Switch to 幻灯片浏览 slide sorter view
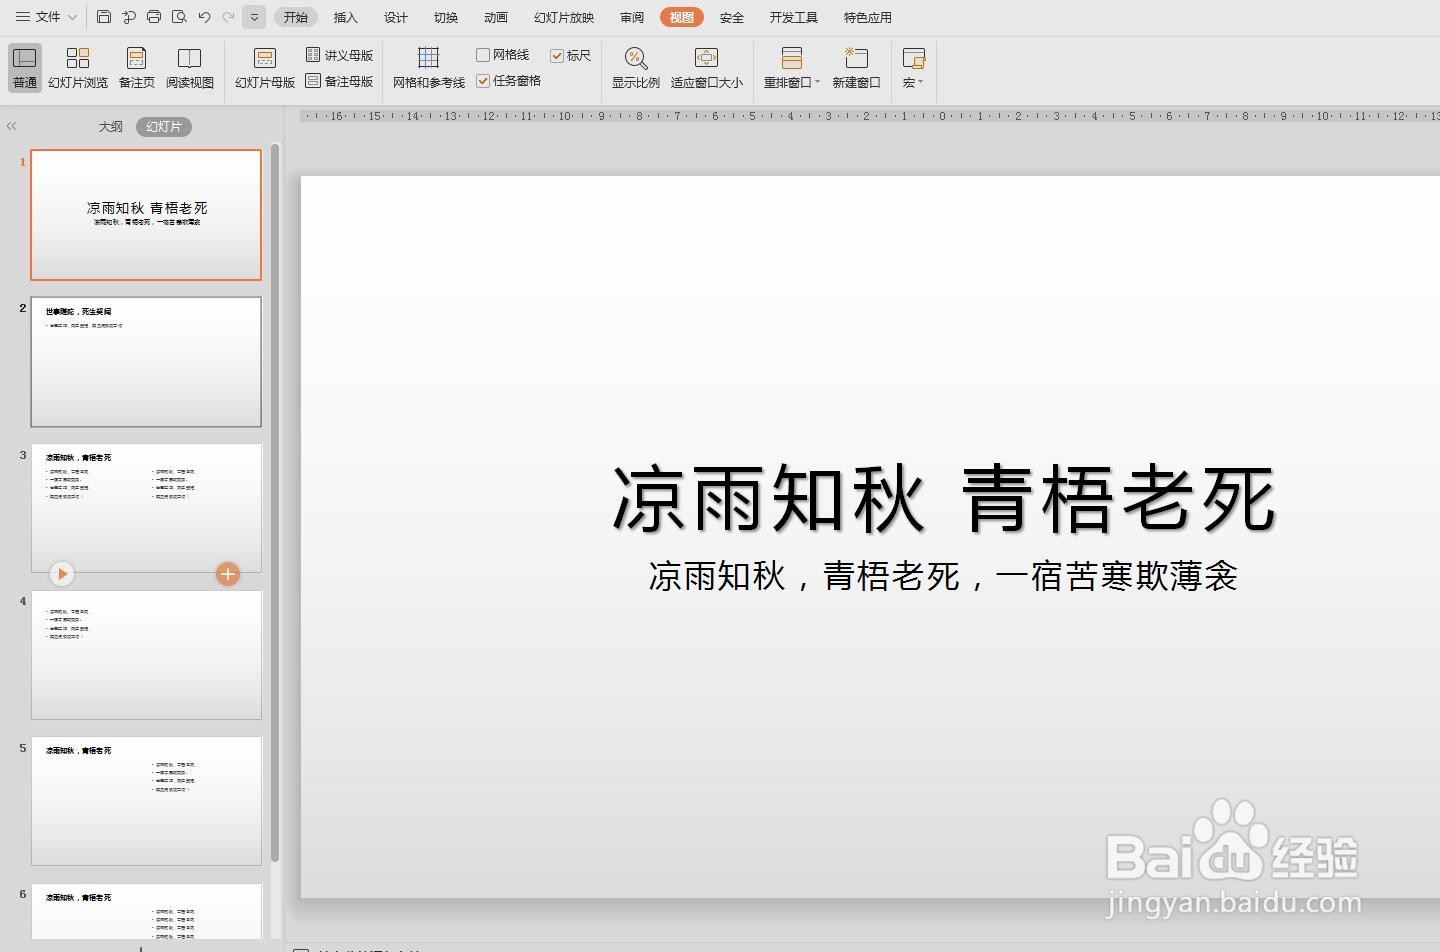Screen dimensions: 1440x952 pos(78,68)
